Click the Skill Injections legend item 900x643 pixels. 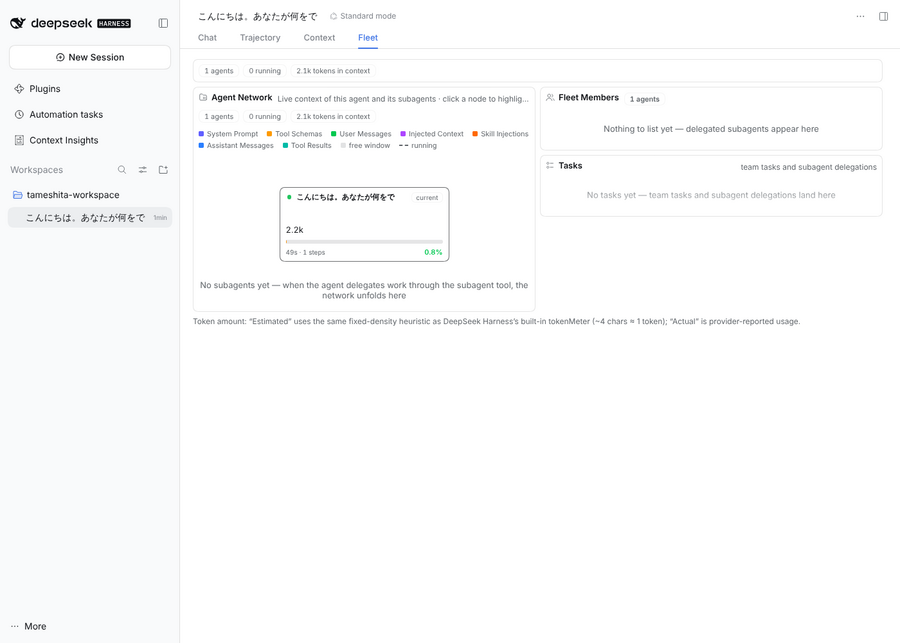501,134
